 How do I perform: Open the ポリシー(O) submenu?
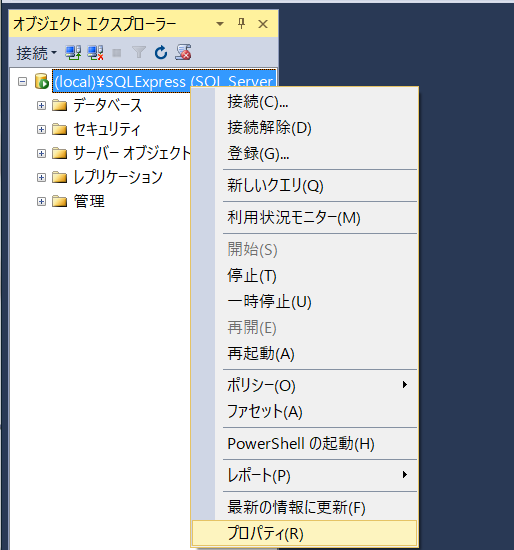[x=305, y=385]
